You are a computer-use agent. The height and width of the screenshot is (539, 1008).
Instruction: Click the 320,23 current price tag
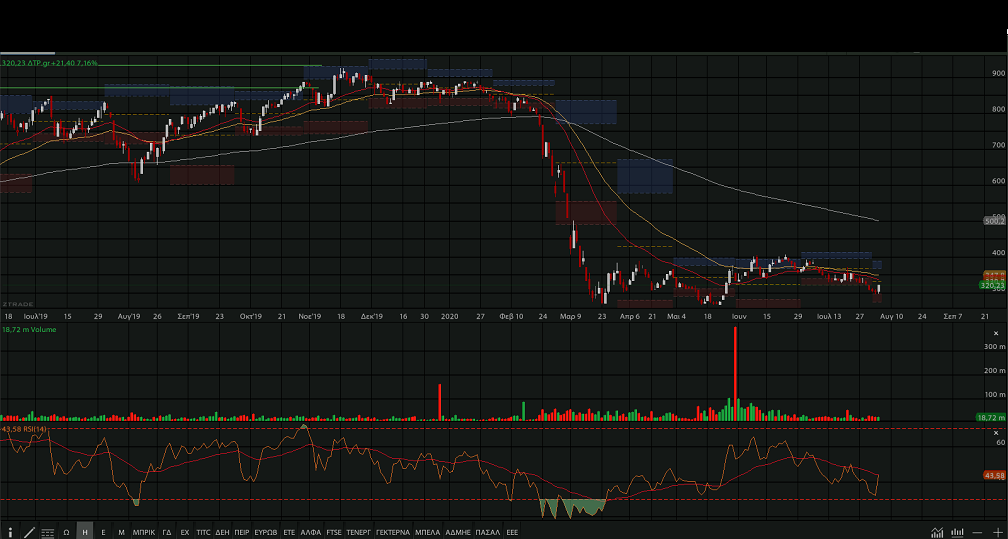coord(992,285)
